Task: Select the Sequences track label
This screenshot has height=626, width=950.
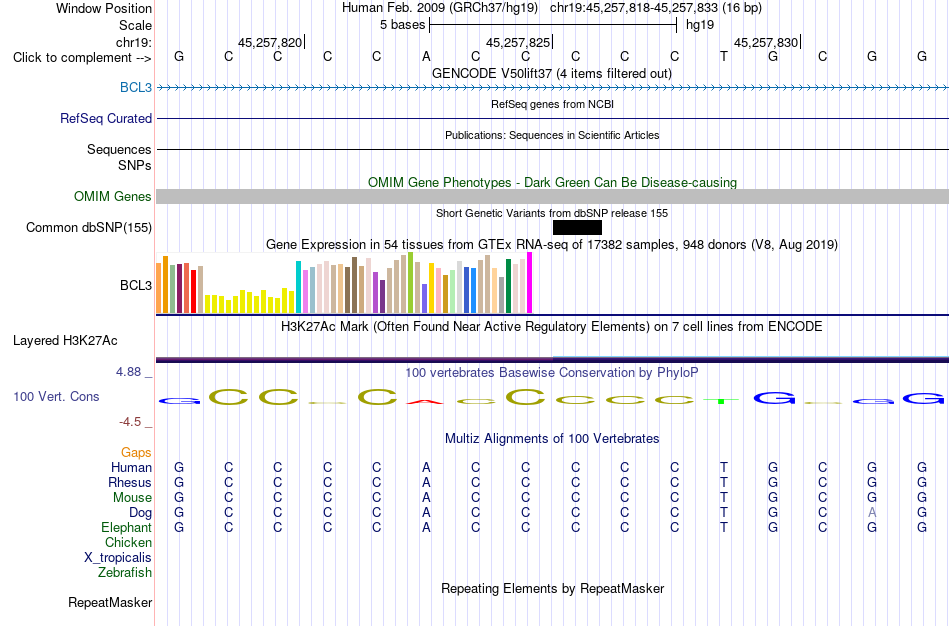Action: [x=119, y=149]
